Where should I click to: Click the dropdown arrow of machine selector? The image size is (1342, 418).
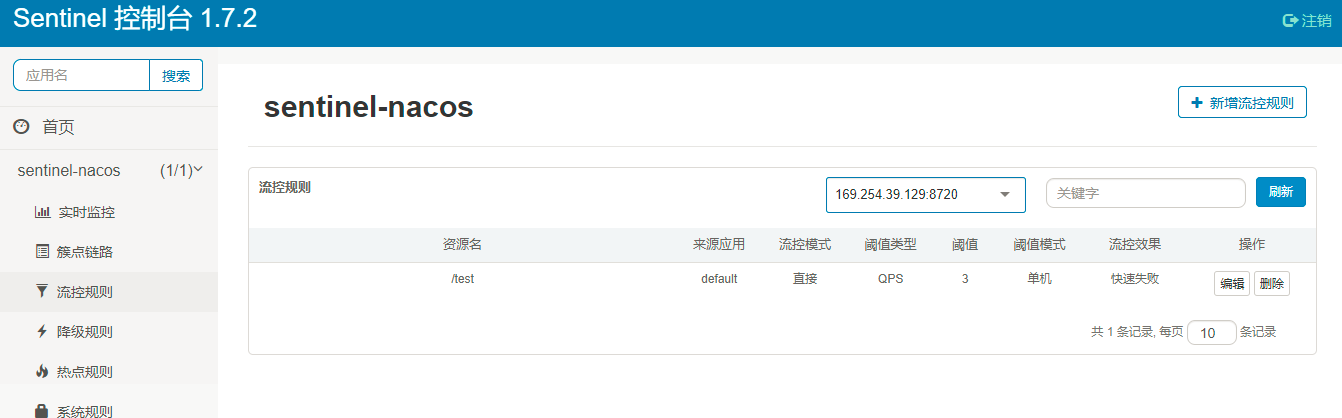(1005, 195)
